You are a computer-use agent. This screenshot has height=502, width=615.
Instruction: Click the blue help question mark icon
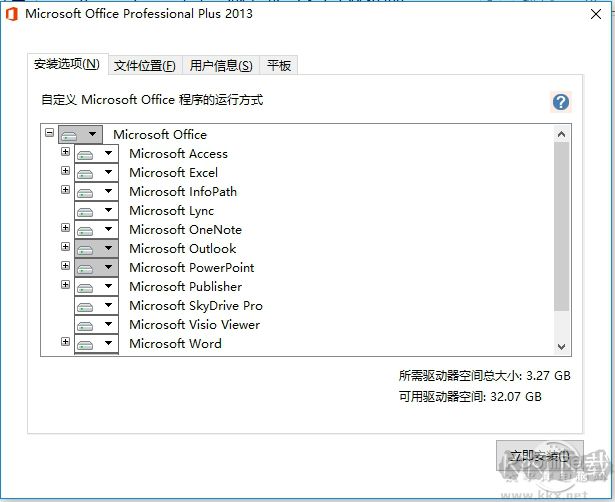tap(560, 102)
